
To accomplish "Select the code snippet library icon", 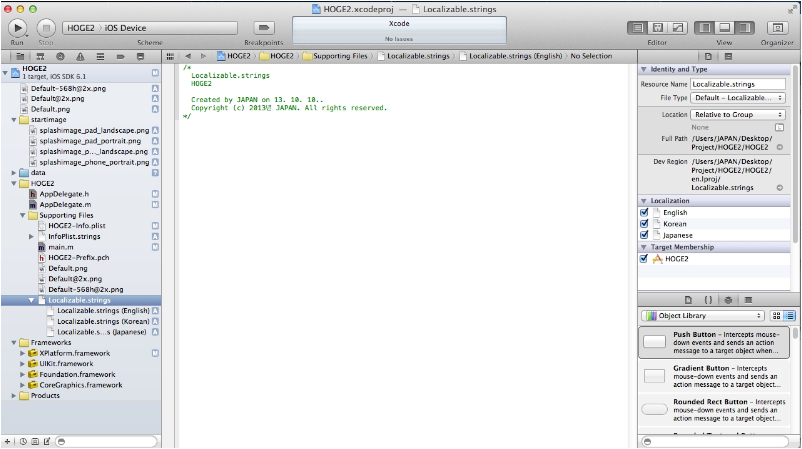I will (708, 299).
